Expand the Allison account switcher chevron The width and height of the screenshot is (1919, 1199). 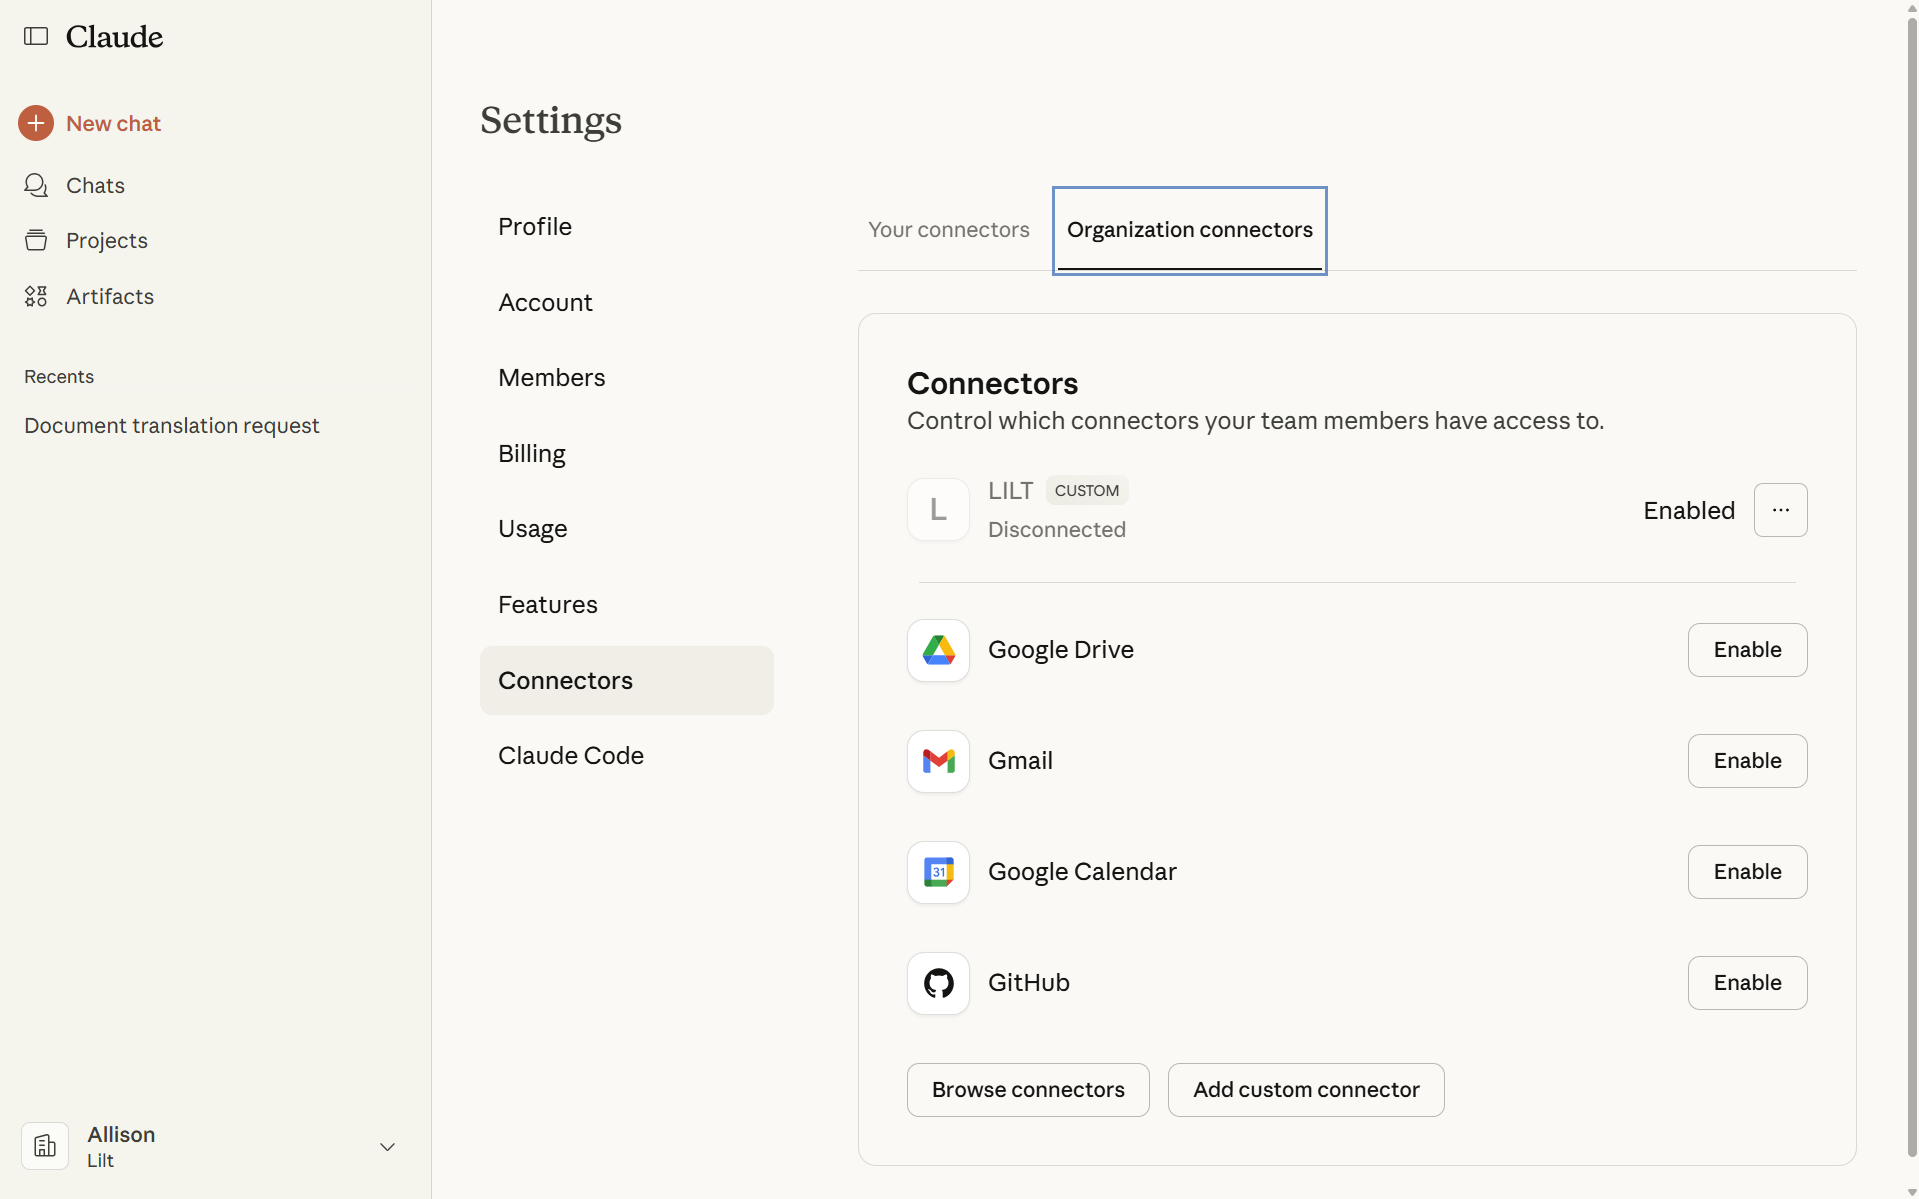tap(388, 1147)
